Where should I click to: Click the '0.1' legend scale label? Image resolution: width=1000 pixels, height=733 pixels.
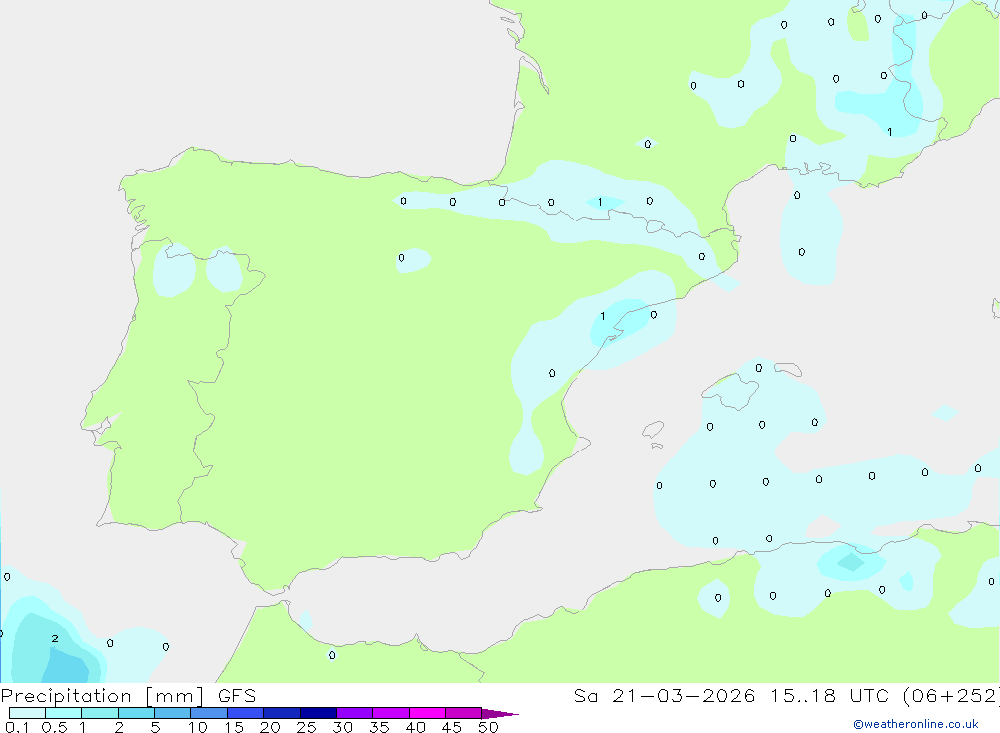[x=17, y=727]
